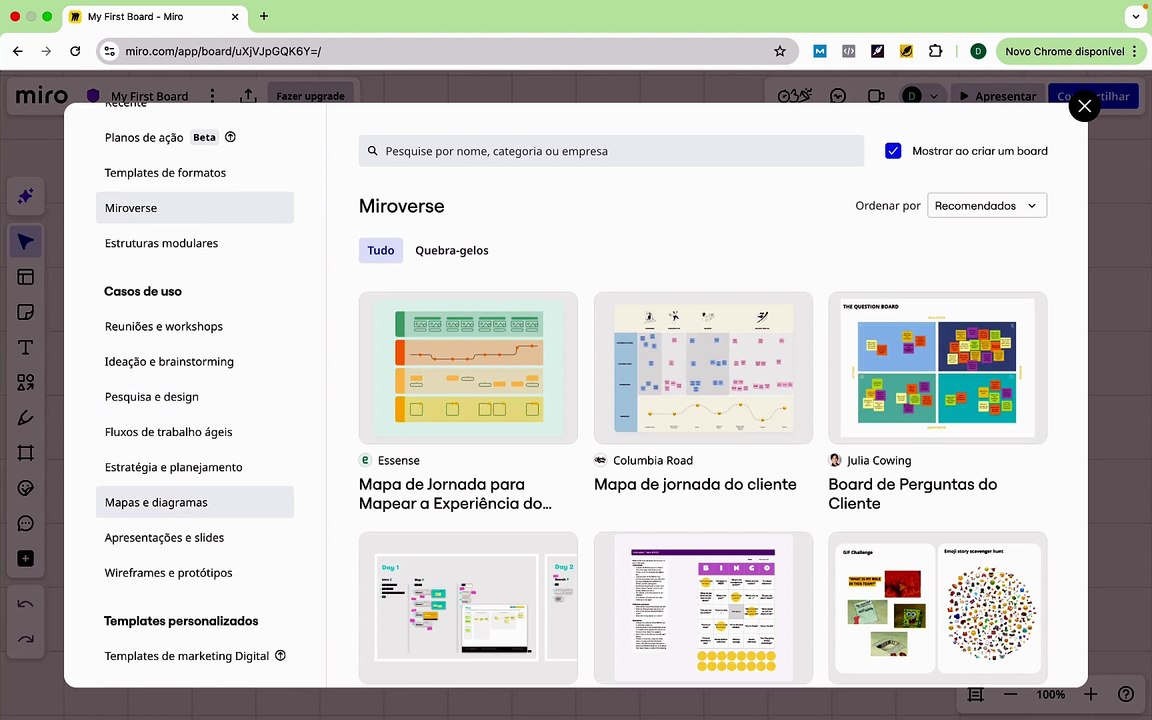The width and height of the screenshot is (1152, 720).
Task: Open Mapa de jornada do cliente thumbnail
Action: 703,368
